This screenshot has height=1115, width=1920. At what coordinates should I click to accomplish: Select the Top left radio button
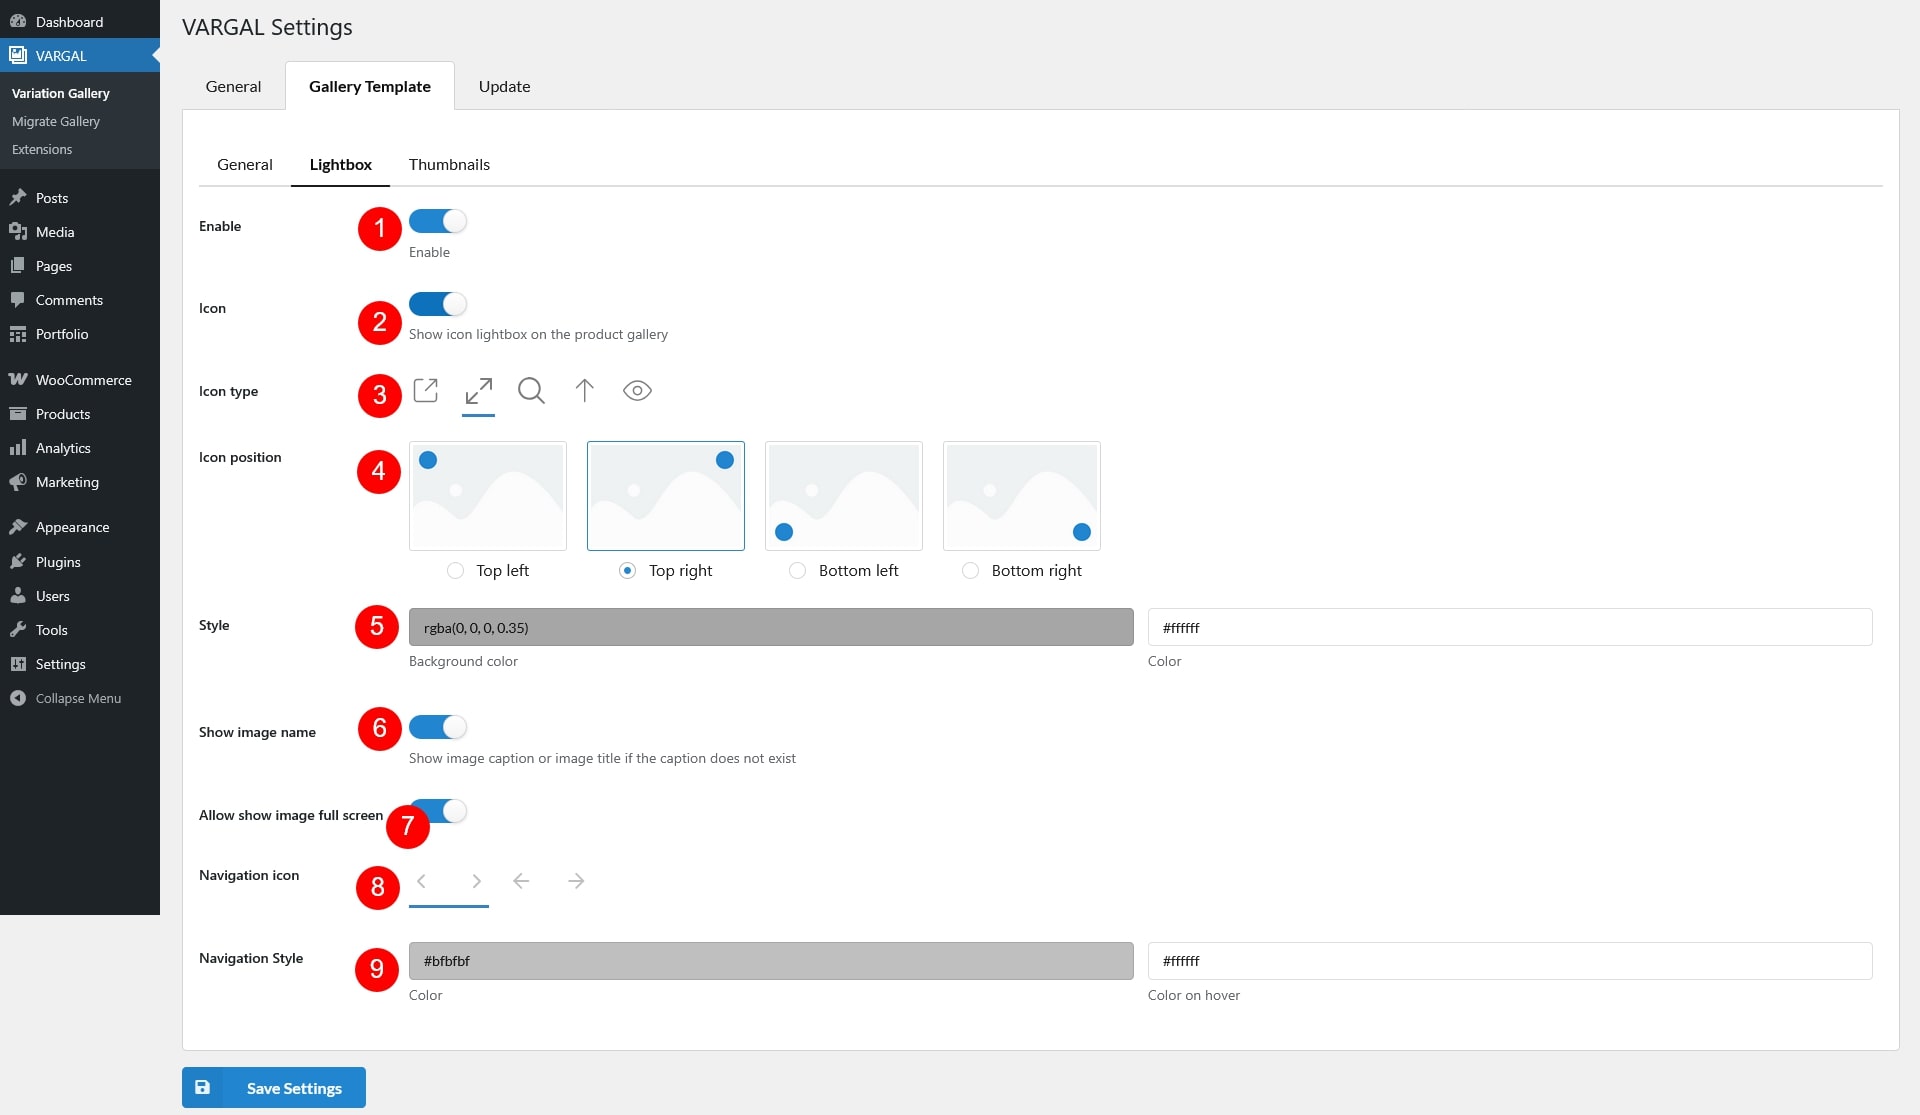coord(455,570)
